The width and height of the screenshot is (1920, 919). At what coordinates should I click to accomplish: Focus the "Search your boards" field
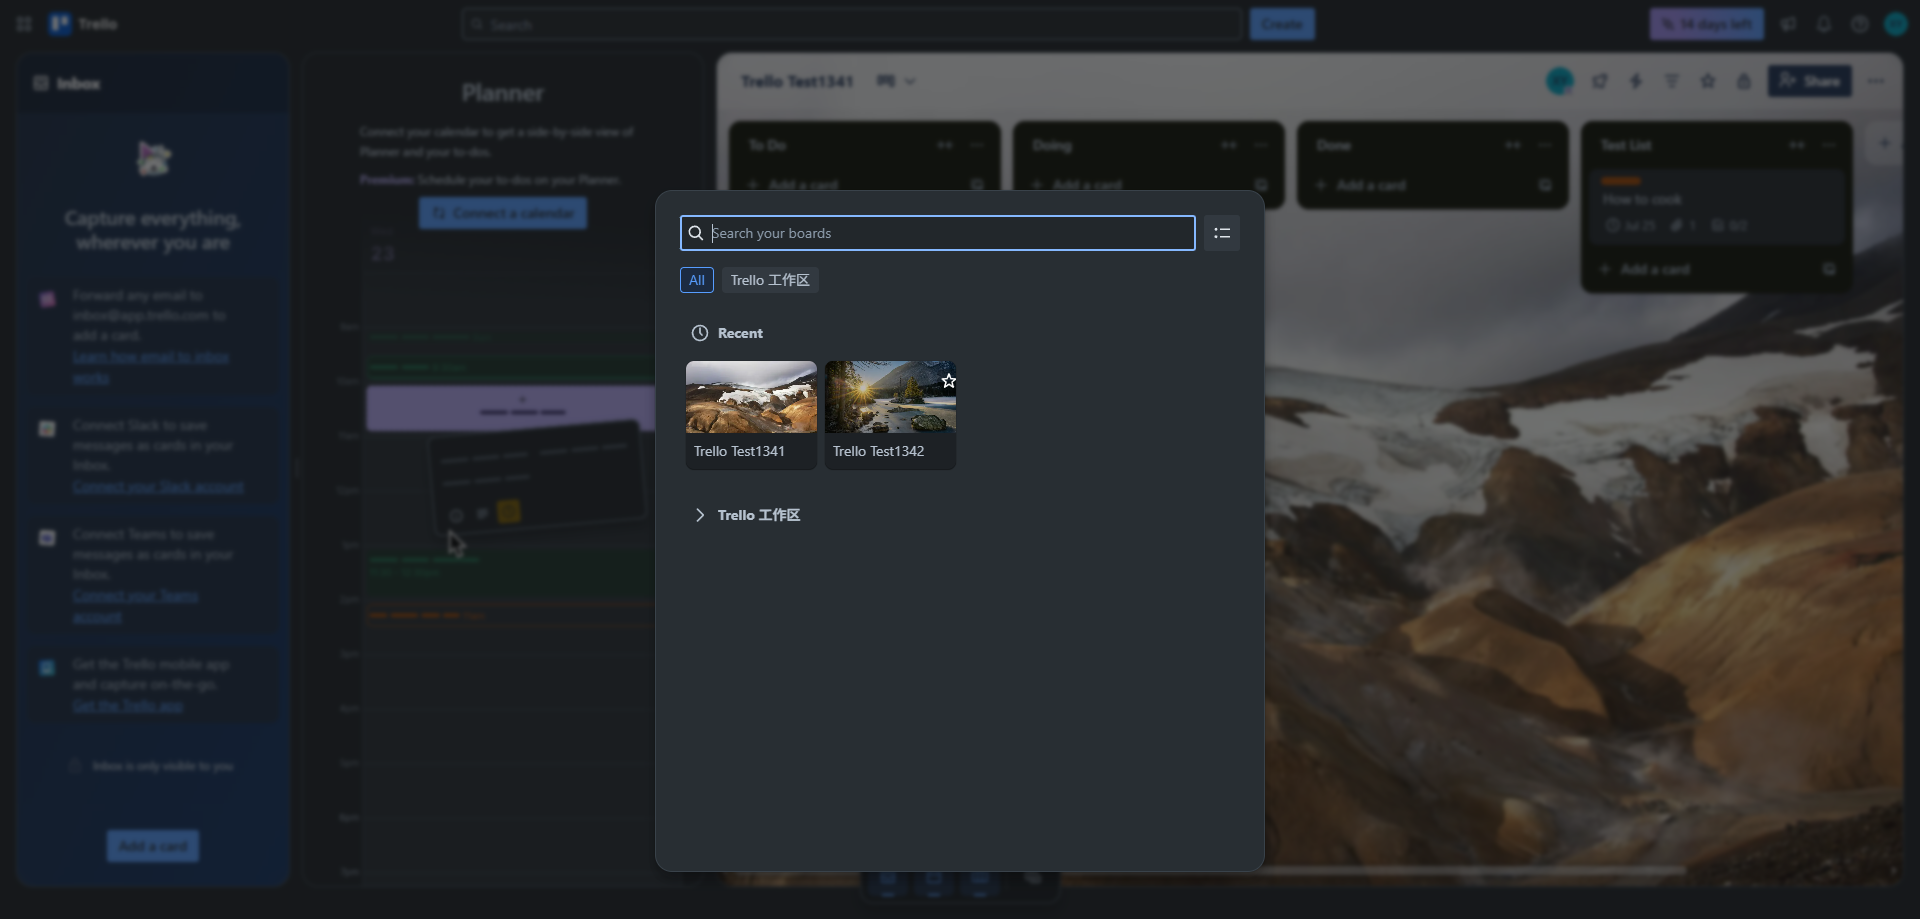(937, 233)
